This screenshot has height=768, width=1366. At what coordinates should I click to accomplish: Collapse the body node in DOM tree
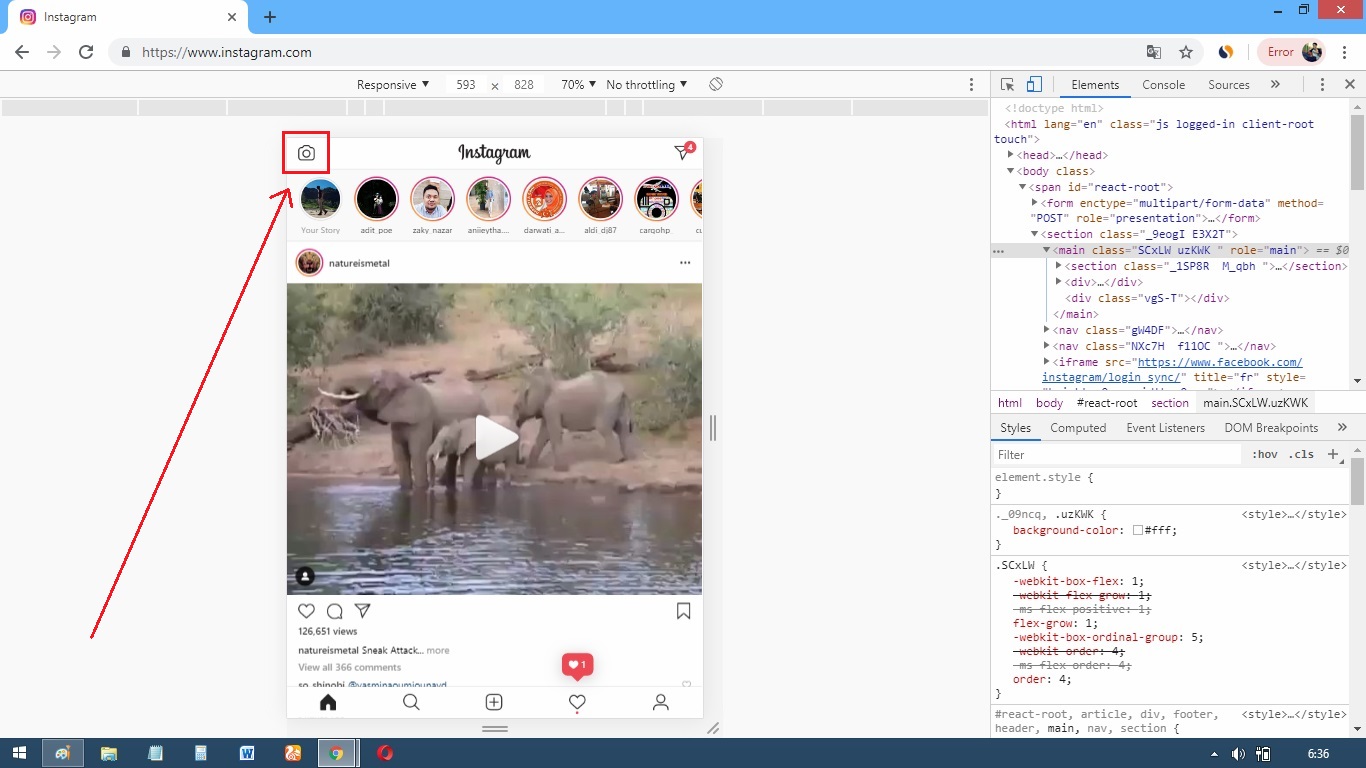1011,171
